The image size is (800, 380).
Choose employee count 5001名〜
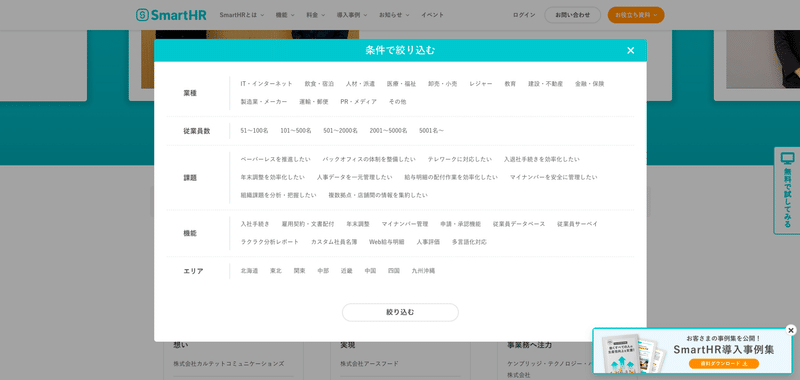coord(431,131)
